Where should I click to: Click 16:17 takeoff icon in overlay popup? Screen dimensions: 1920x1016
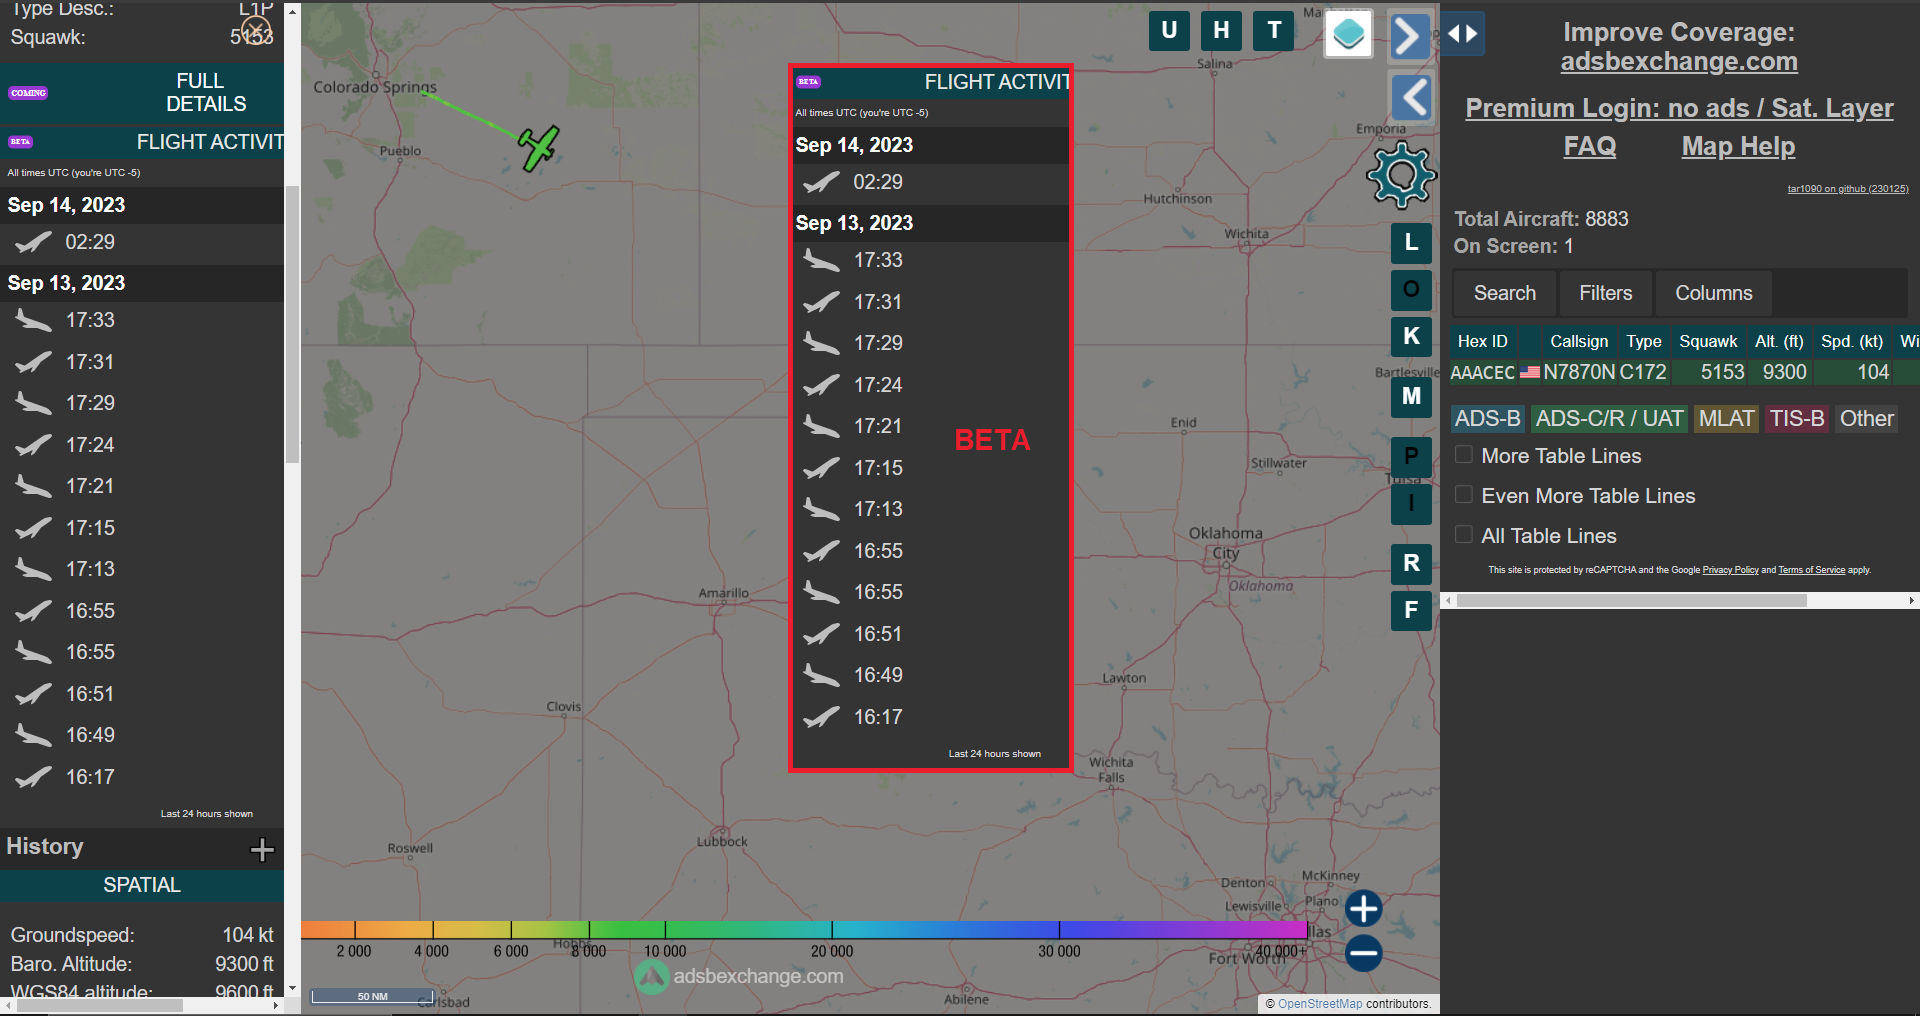point(821,717)
